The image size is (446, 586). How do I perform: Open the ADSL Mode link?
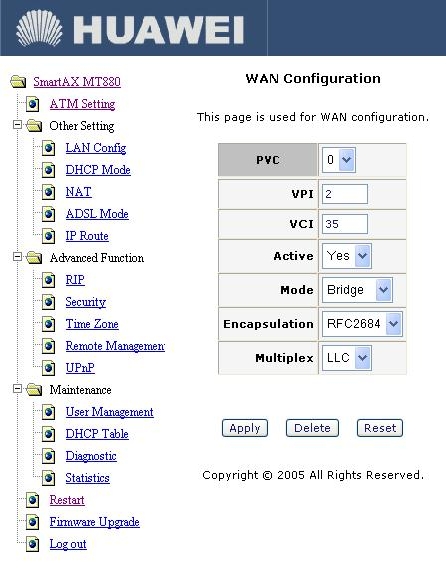(97, 214)
